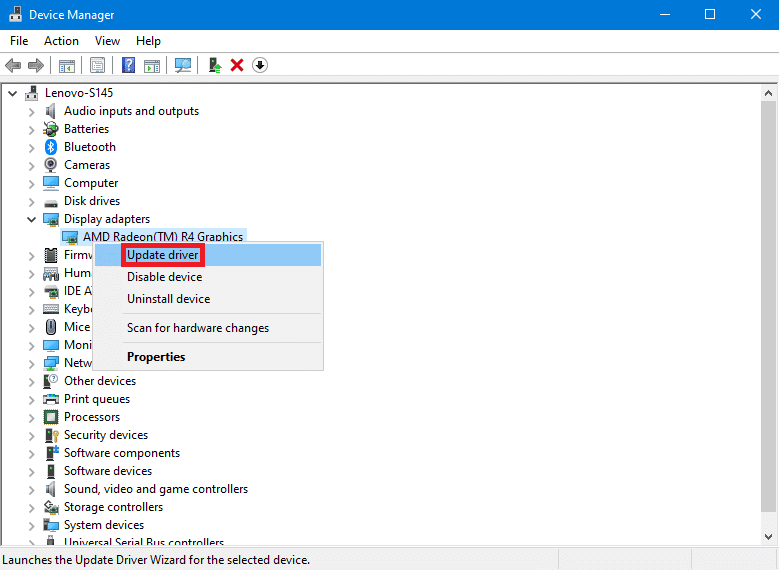Click the Back arrow toolbar icon
The width and height of the screenshot is (779, 570).
13,65
